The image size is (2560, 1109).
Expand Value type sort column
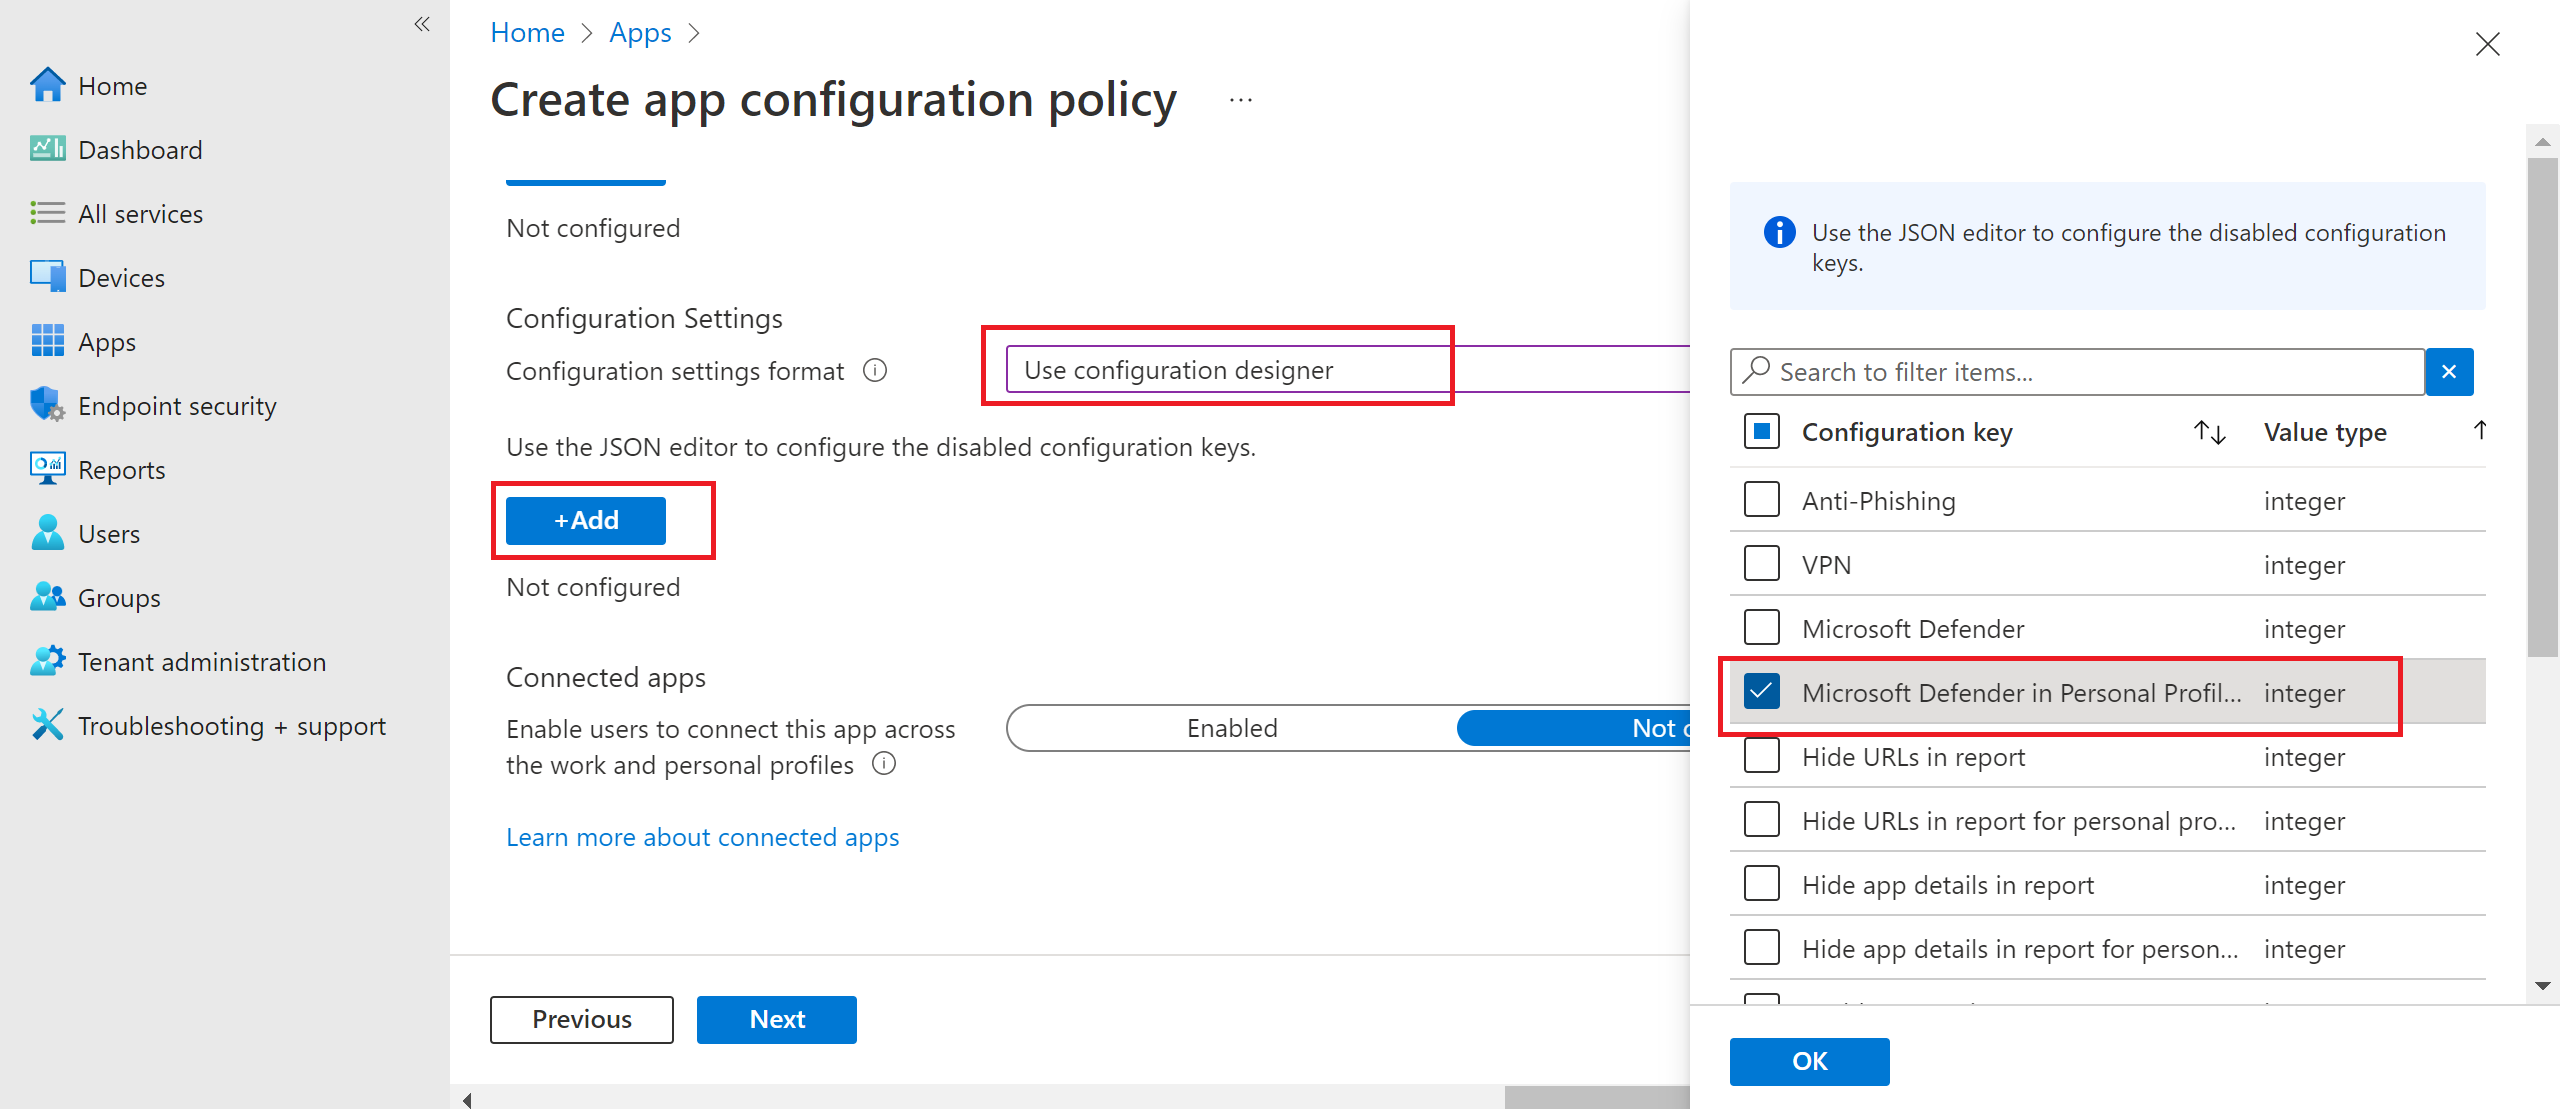pyautogui.click(x=2488, y=431)
